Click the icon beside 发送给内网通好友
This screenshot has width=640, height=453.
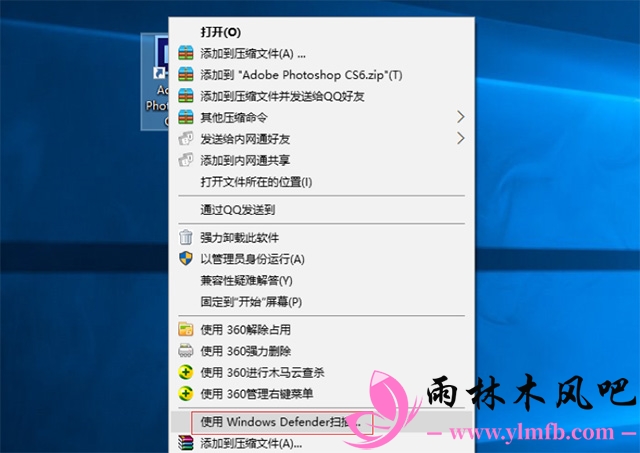[x=186, y=139]
